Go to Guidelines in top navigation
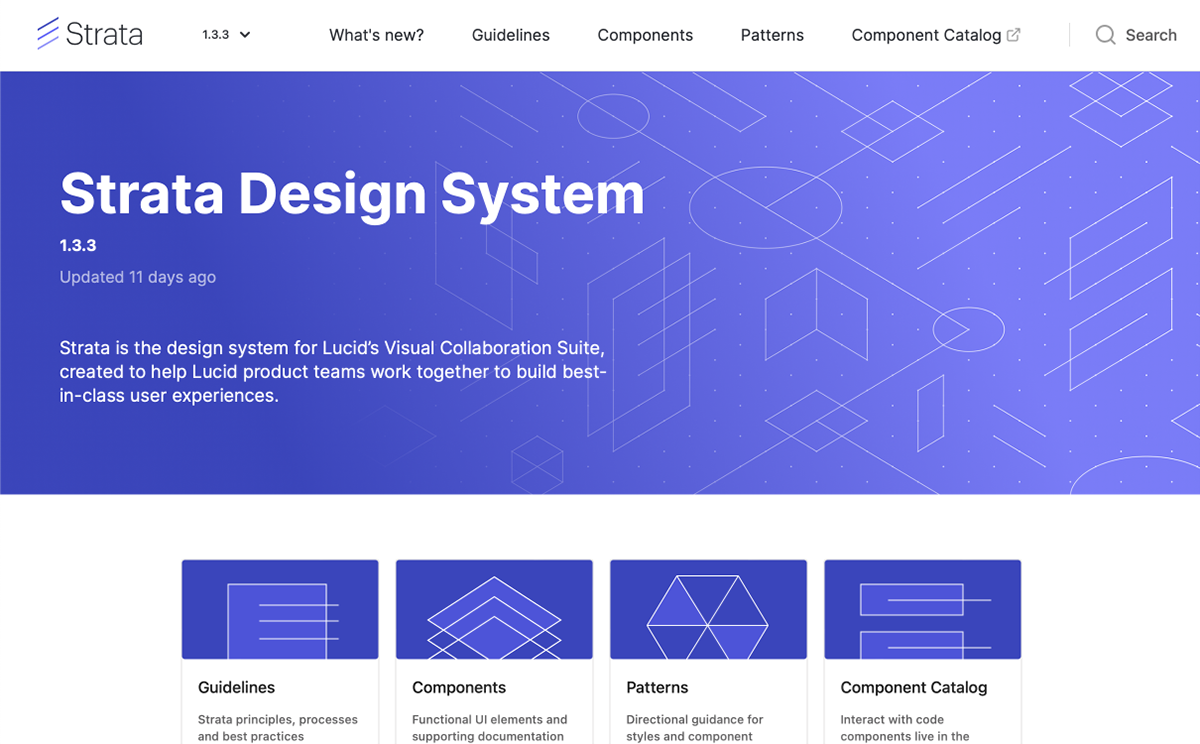This screenshot has width=1200, height=744. tap(511, 35)
